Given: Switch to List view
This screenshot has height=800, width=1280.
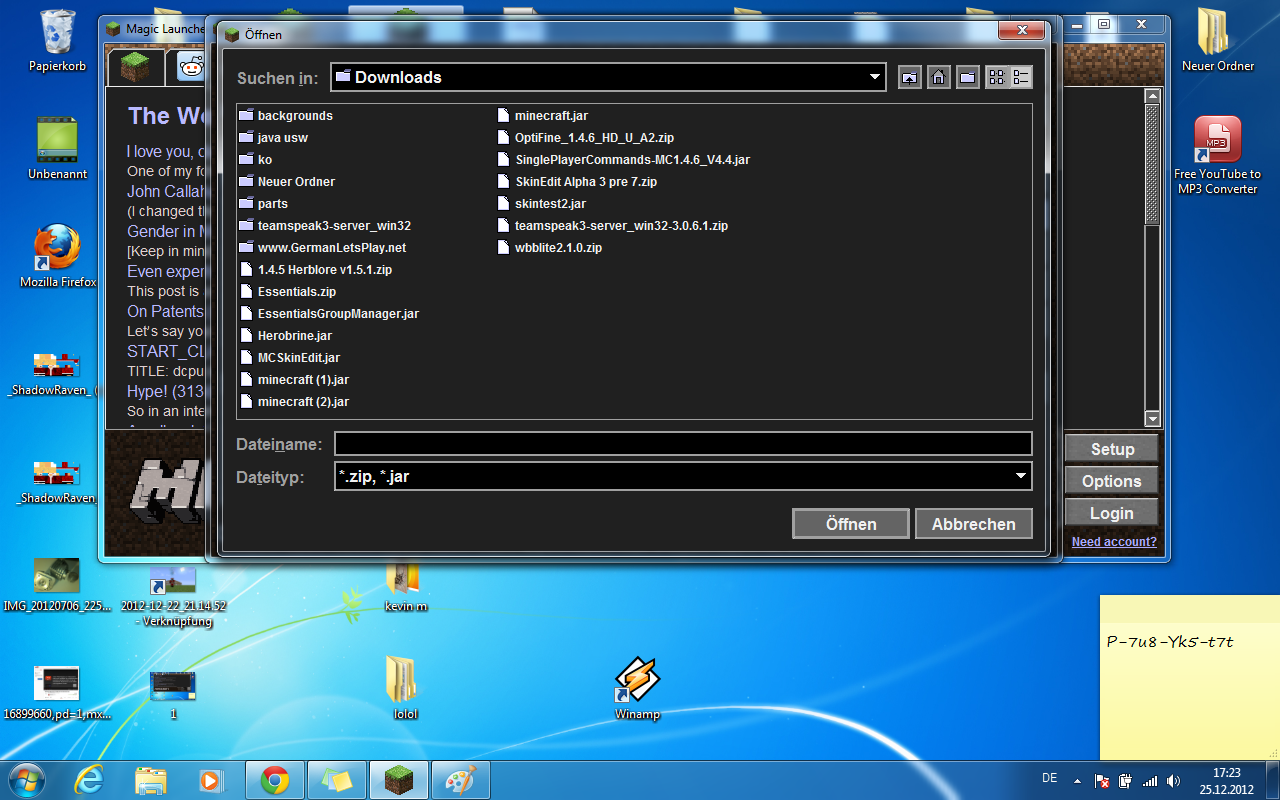Looking at the screenshot, I should click(x=997, y=77).
